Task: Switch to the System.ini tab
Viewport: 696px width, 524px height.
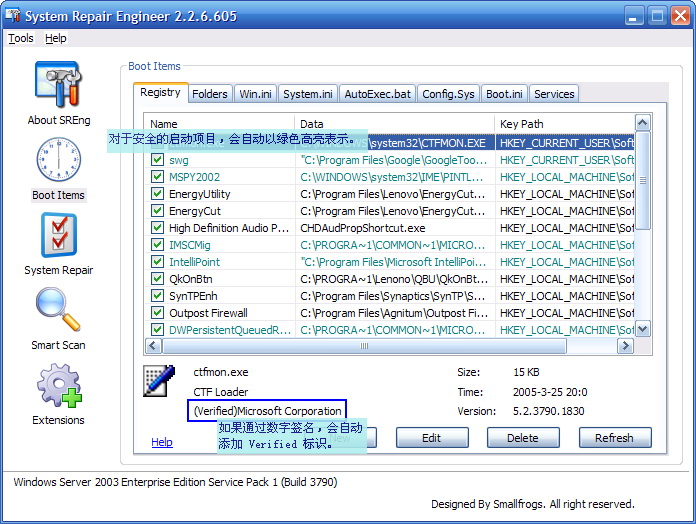Action: [308, 94]
